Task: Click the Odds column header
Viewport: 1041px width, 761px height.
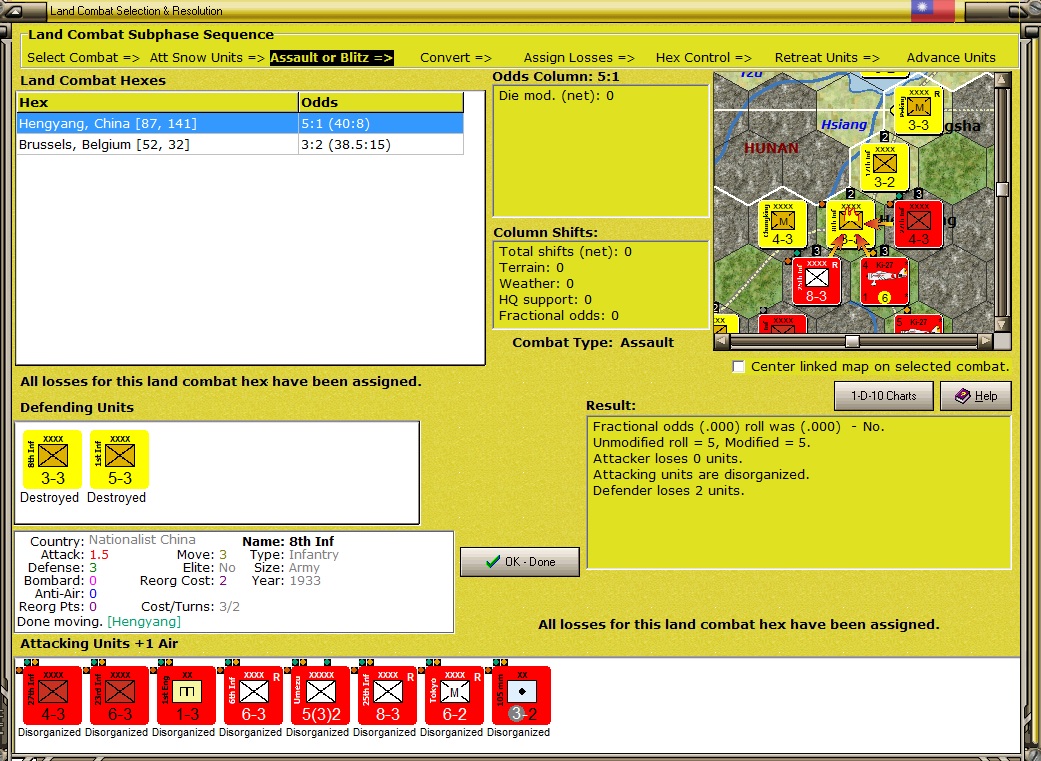Action: (380, 102)
